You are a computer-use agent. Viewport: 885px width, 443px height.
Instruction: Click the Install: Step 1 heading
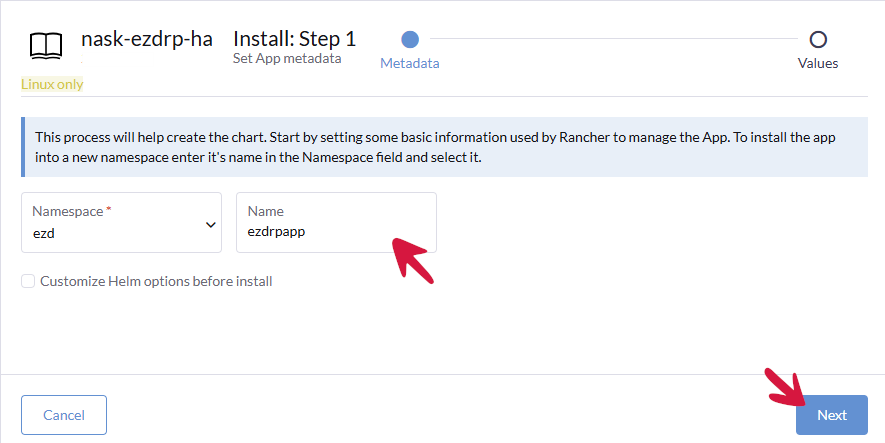[x=294, y=39]
